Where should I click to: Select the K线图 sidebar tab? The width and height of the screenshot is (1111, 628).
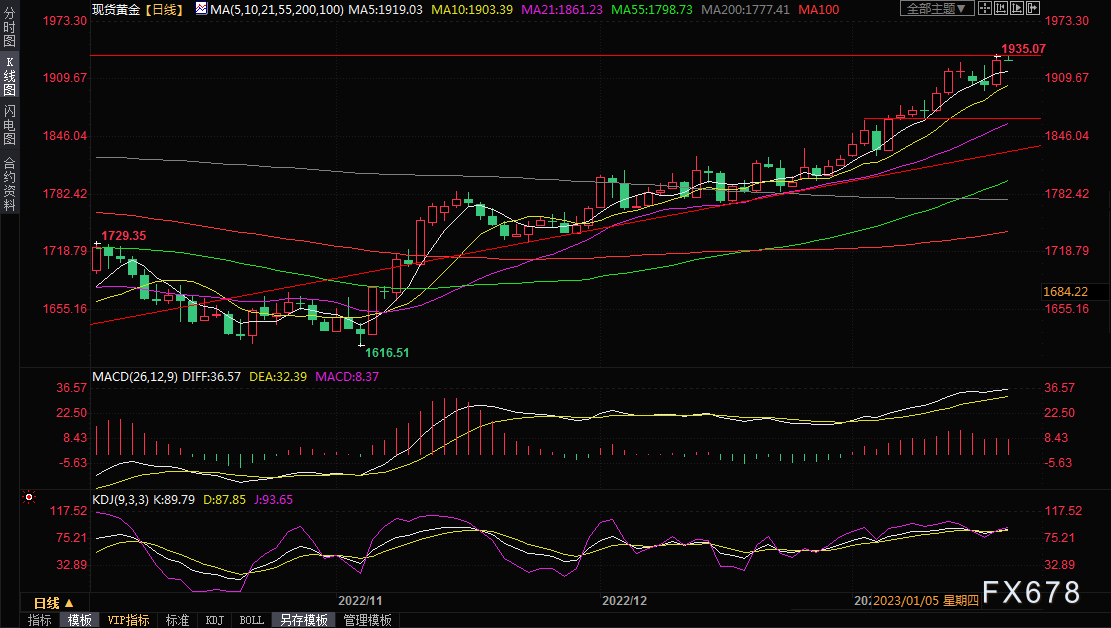click(9, 77)
